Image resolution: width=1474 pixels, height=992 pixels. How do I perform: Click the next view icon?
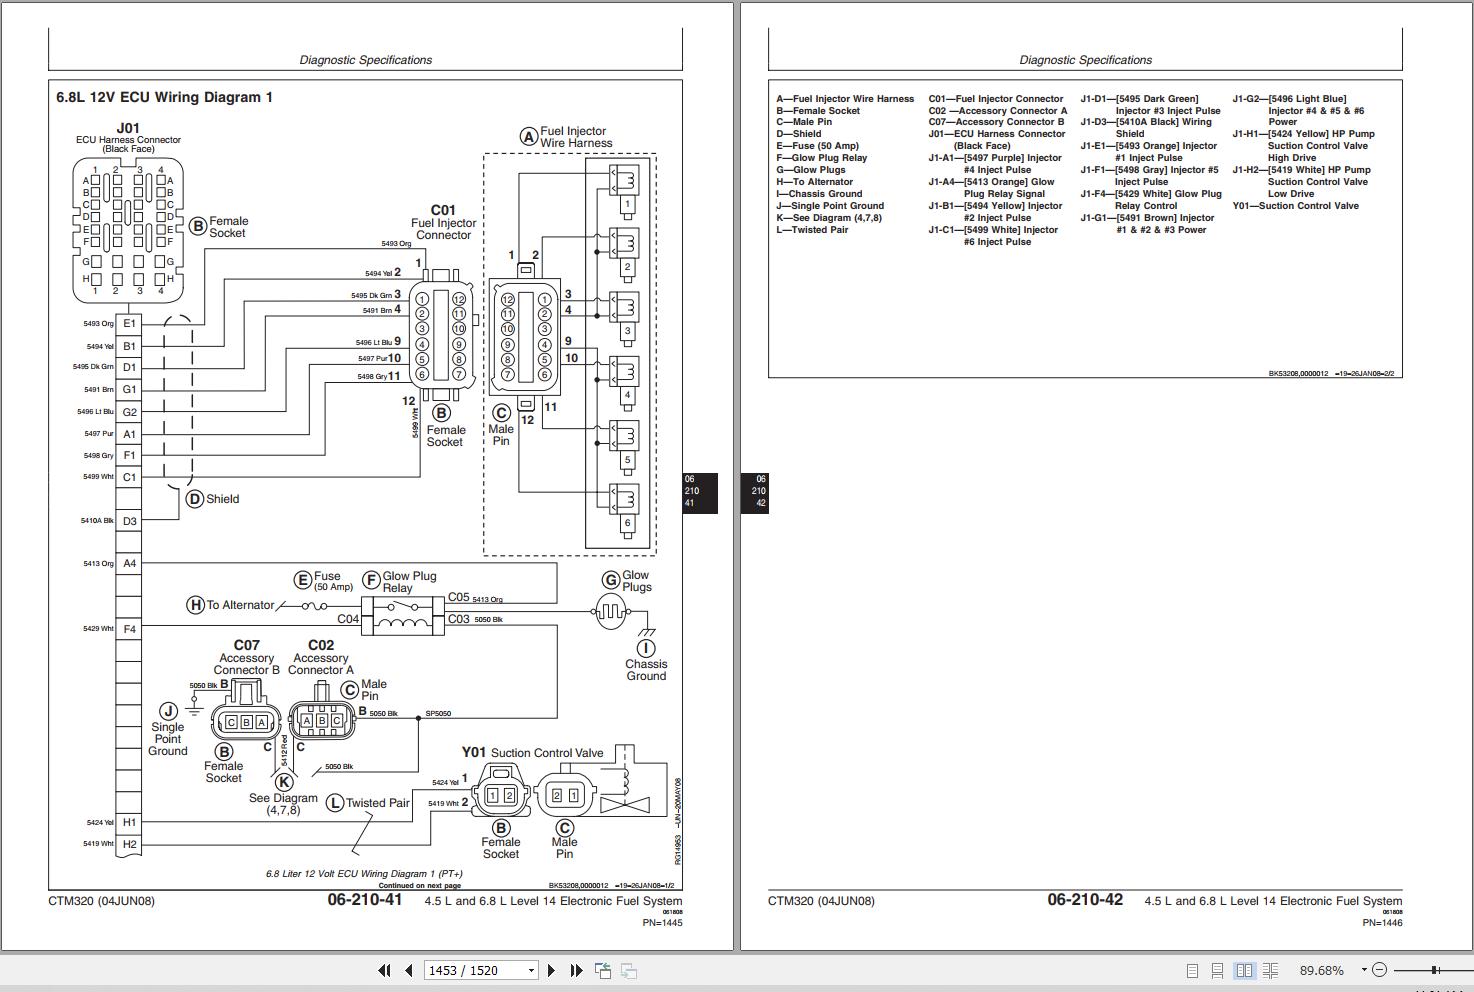(629, 970)
